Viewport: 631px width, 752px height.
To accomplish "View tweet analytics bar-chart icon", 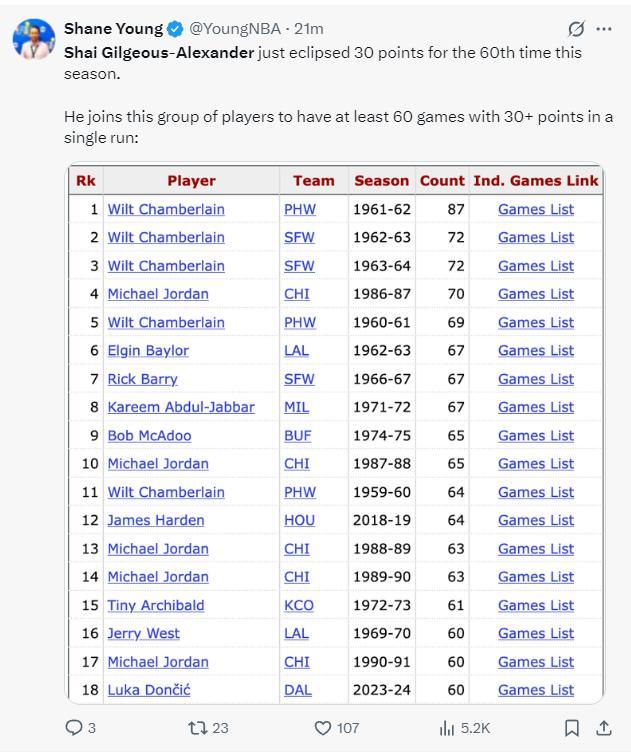I will click(447, 728).
